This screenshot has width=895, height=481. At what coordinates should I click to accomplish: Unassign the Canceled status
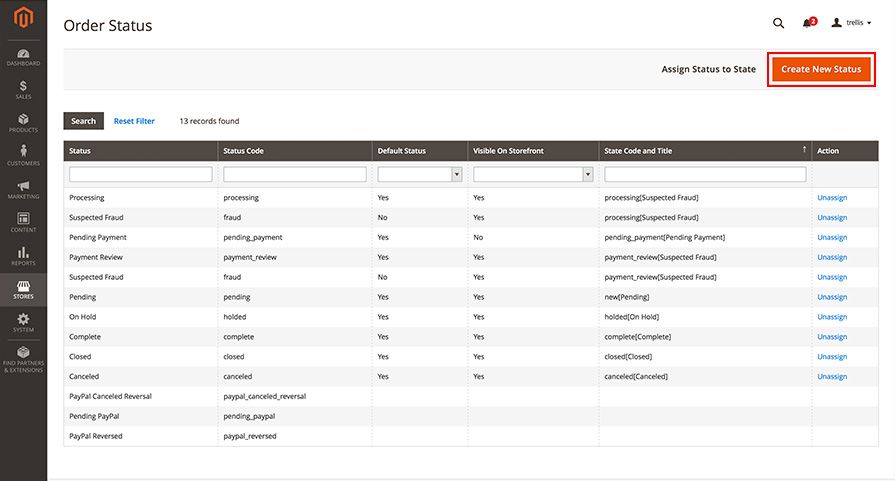(x=832, y=377)
